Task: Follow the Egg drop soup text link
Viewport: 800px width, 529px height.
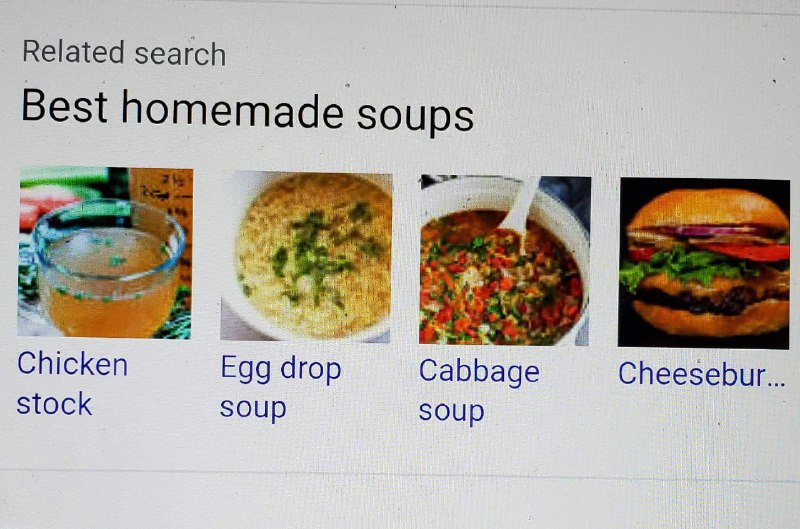Action: point(281,387)
